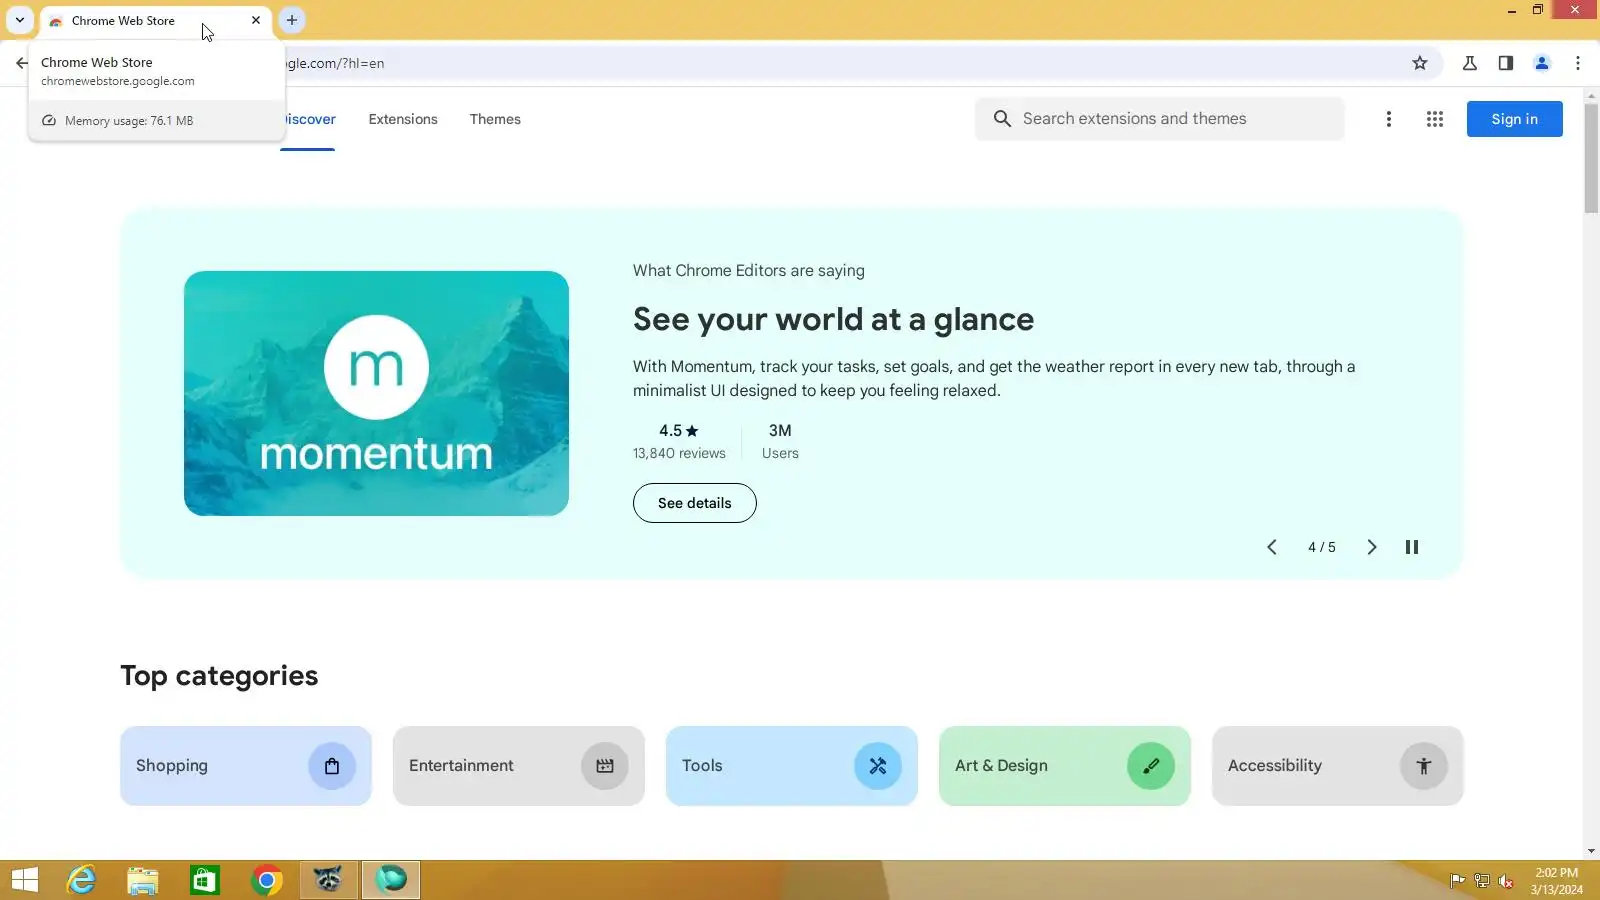Open Chrome Labs flask icon
1600x900 pixels.
[1470, 63]
